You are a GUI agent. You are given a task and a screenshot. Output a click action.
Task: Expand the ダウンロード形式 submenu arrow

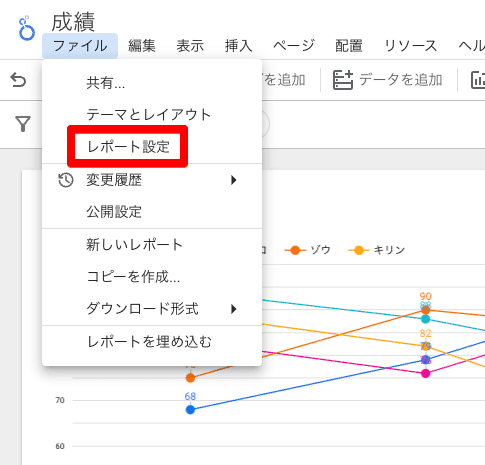pos(234,309)
